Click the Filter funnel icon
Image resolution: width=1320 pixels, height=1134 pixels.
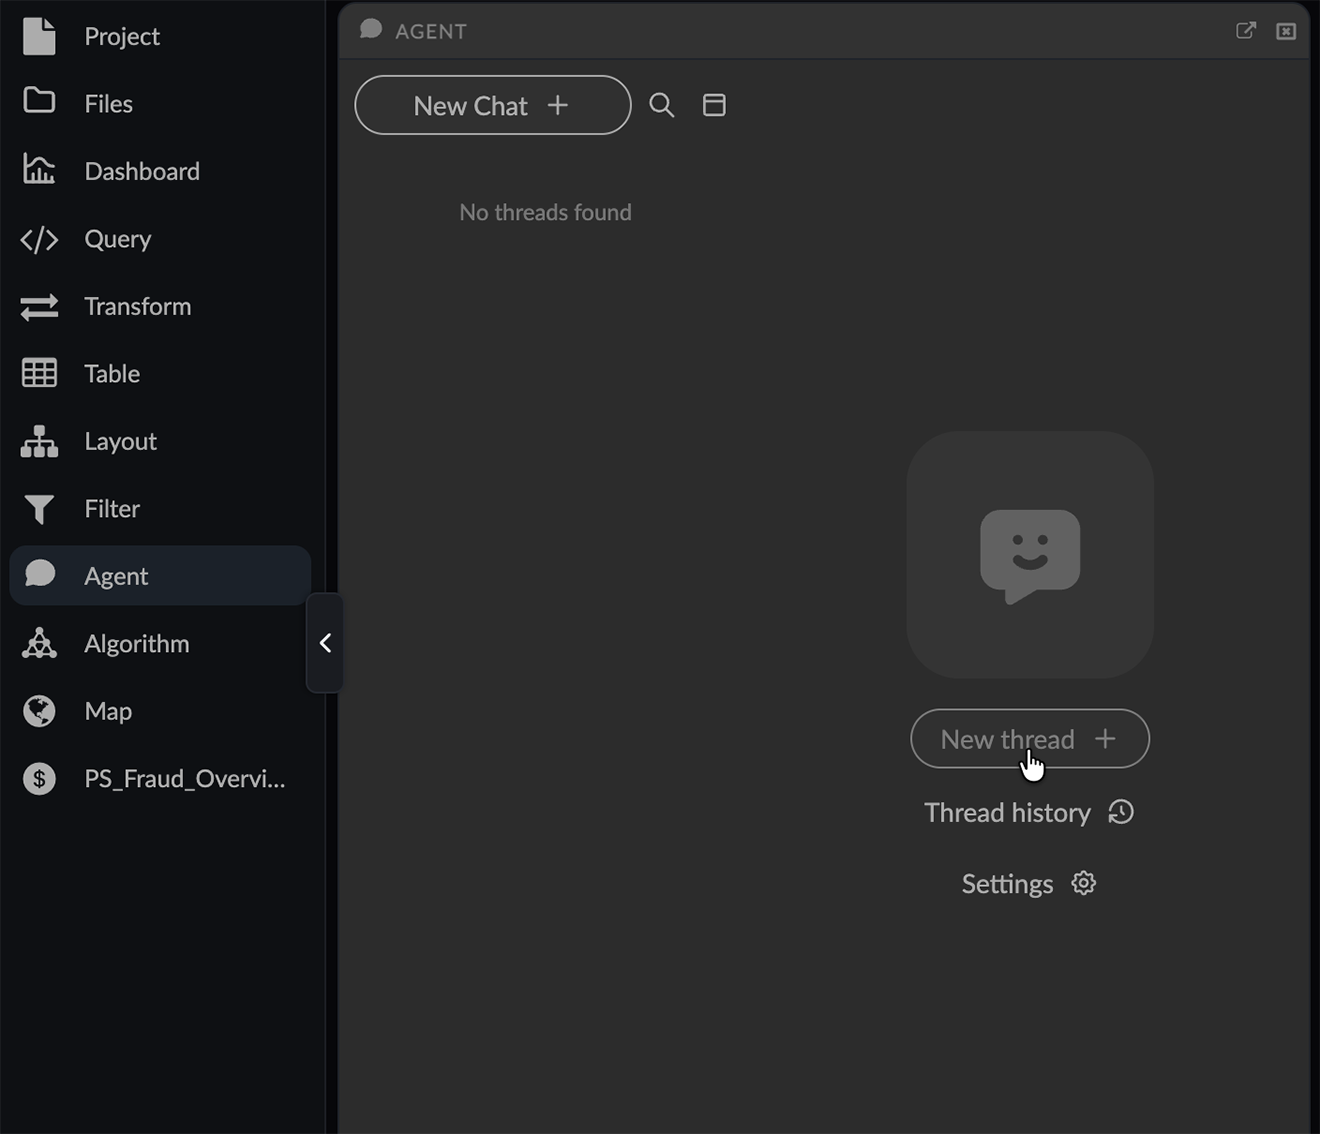pos(39,509)
